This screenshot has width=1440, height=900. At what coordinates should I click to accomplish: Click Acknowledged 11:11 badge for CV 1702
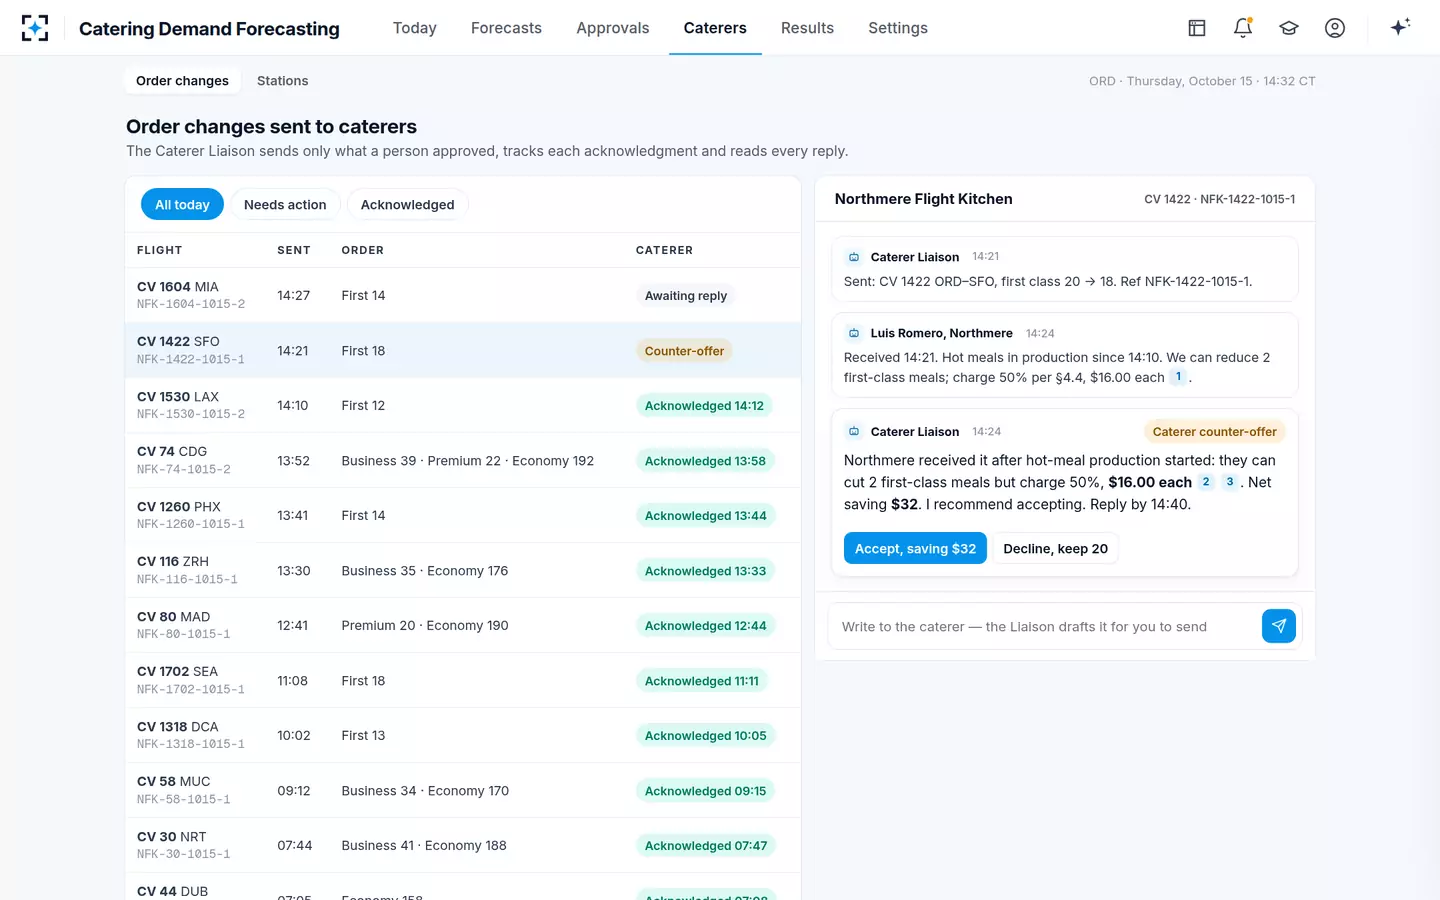tap(702, 681)
